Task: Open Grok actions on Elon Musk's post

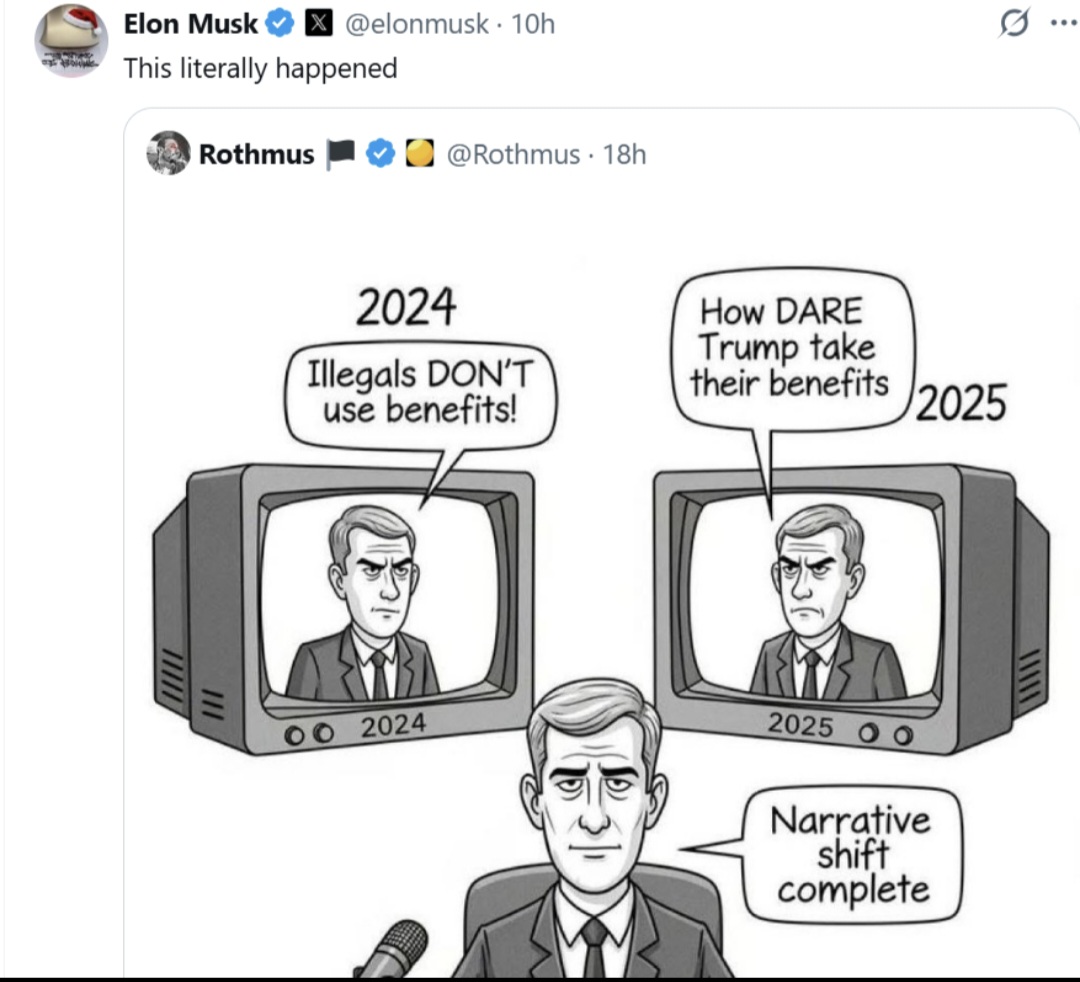Action: pyautogui.click(x=1012, y=24)
